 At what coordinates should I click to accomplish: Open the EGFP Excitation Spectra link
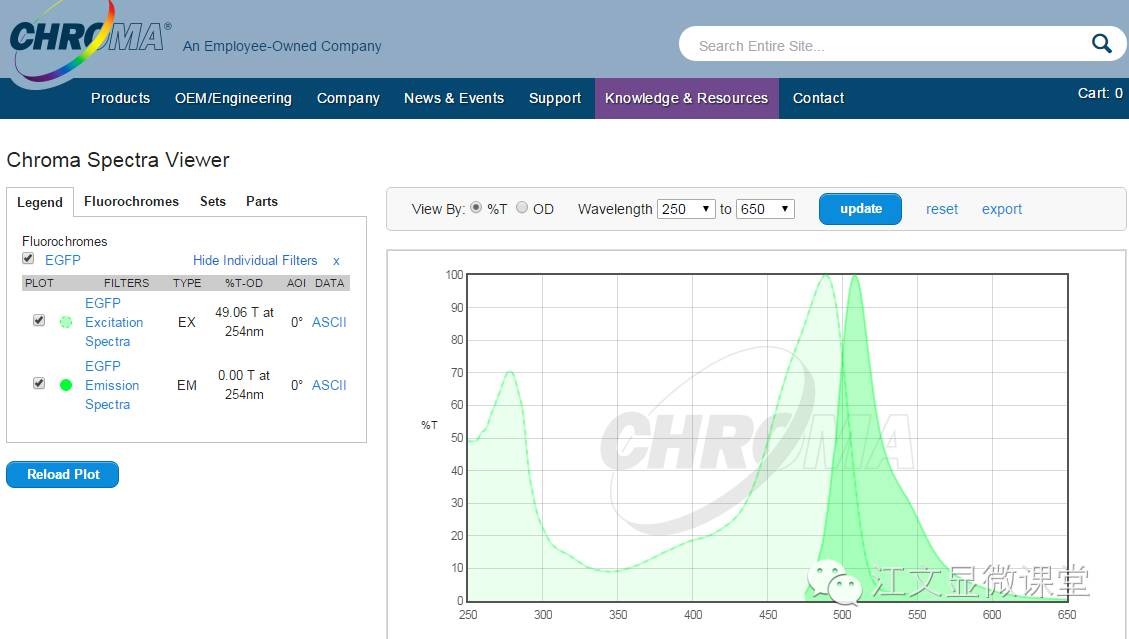[114, 322]
